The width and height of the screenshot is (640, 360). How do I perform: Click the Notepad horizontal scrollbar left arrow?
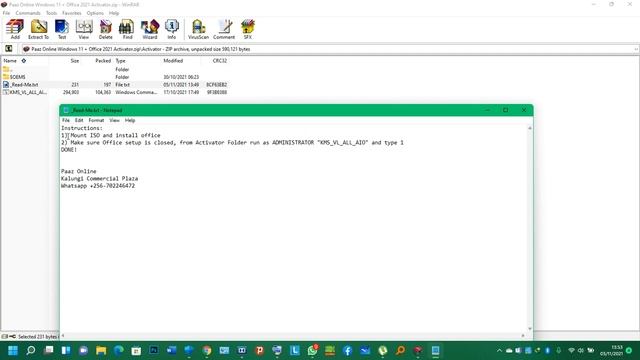tap(63, 336)
